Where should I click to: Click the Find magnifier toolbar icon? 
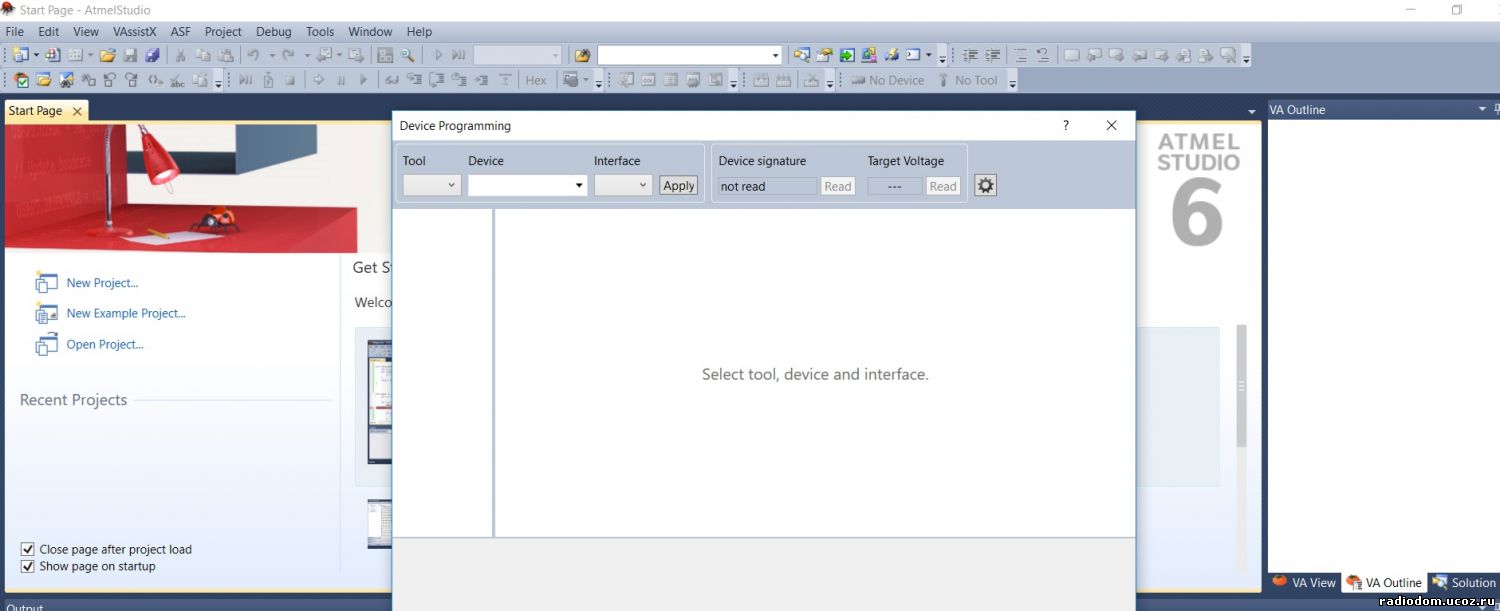[x=408, y=55]
